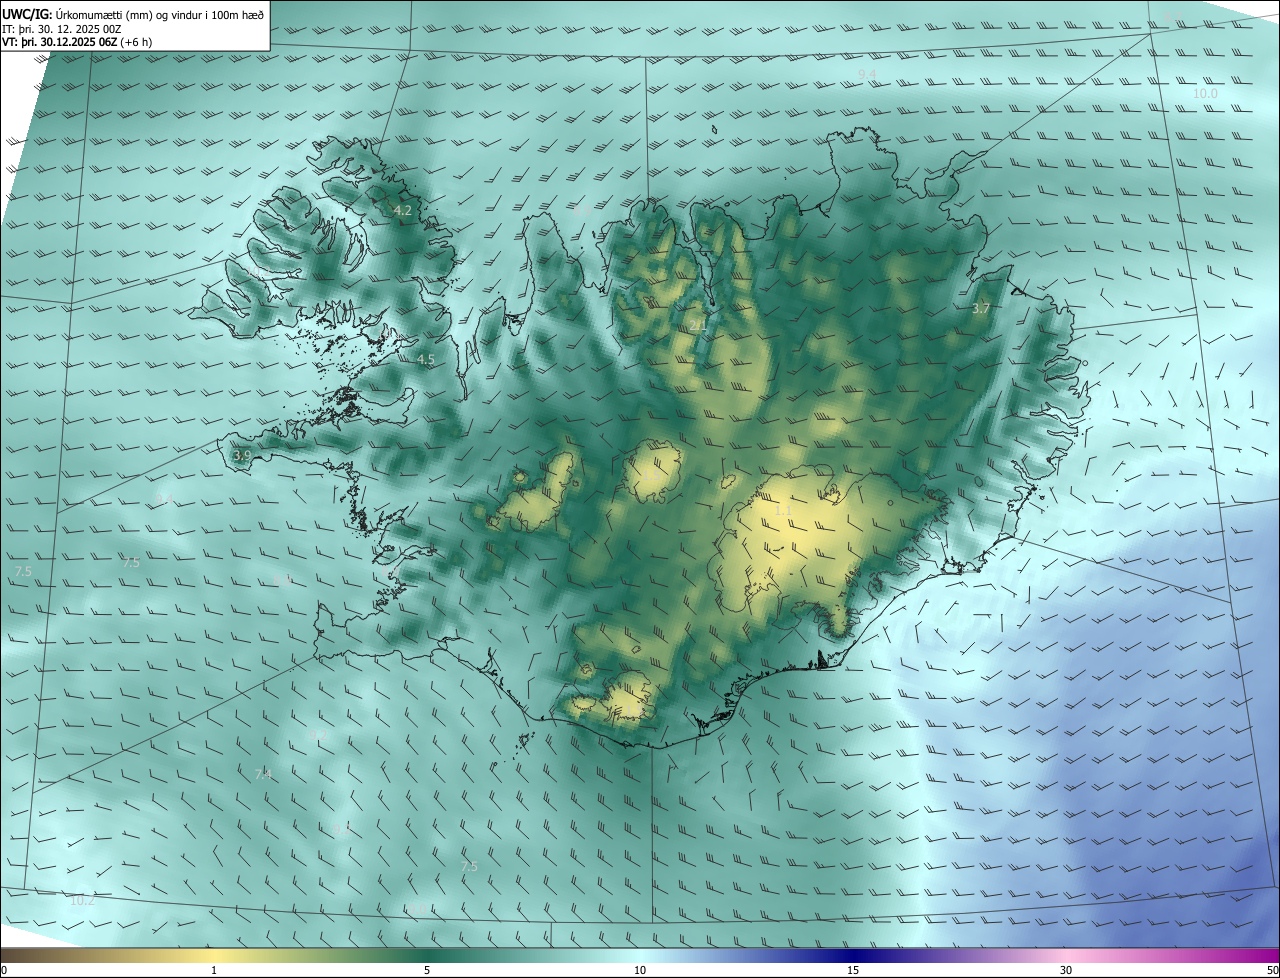Click the 'IT: þri. 30. 12. 2025 00Z' line

[62, 28]
